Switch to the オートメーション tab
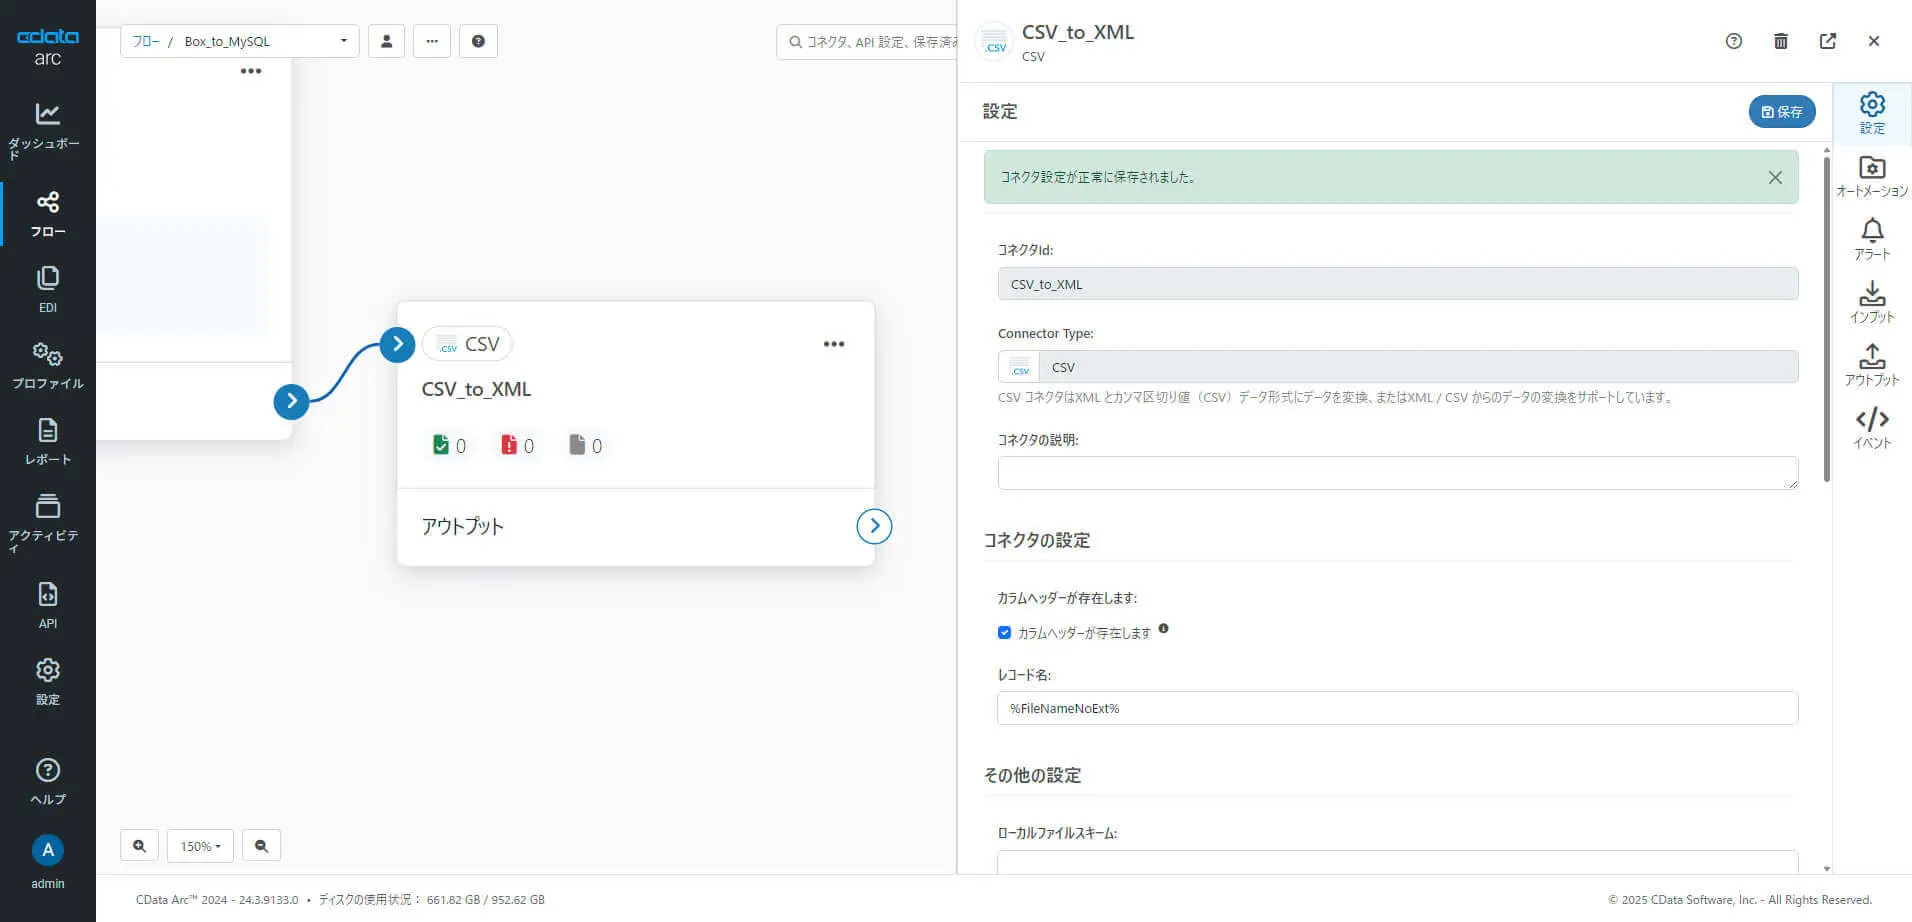Screen dimensions: 1912x922 coord(1872,176)
